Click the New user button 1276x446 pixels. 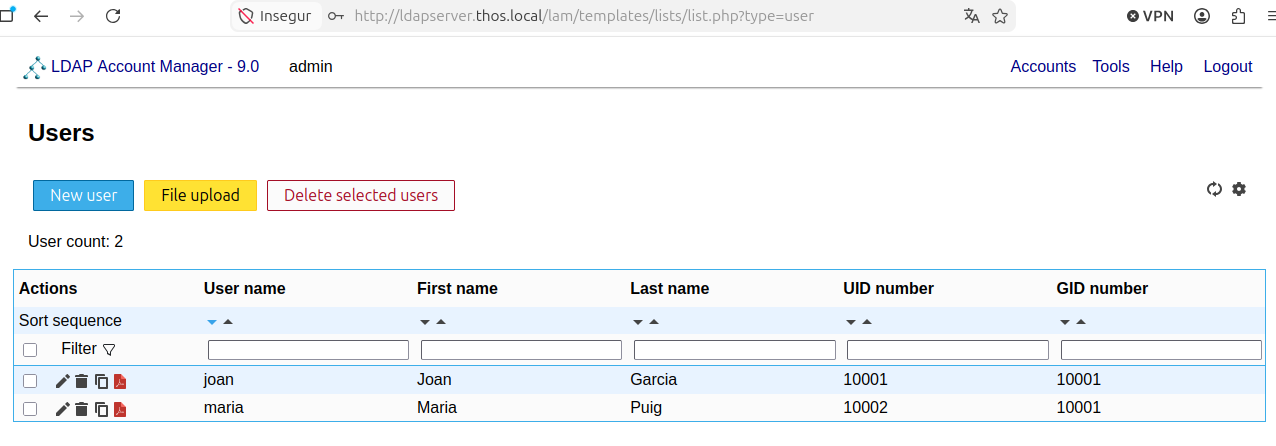pyautogui.click(x=83, y=196)
